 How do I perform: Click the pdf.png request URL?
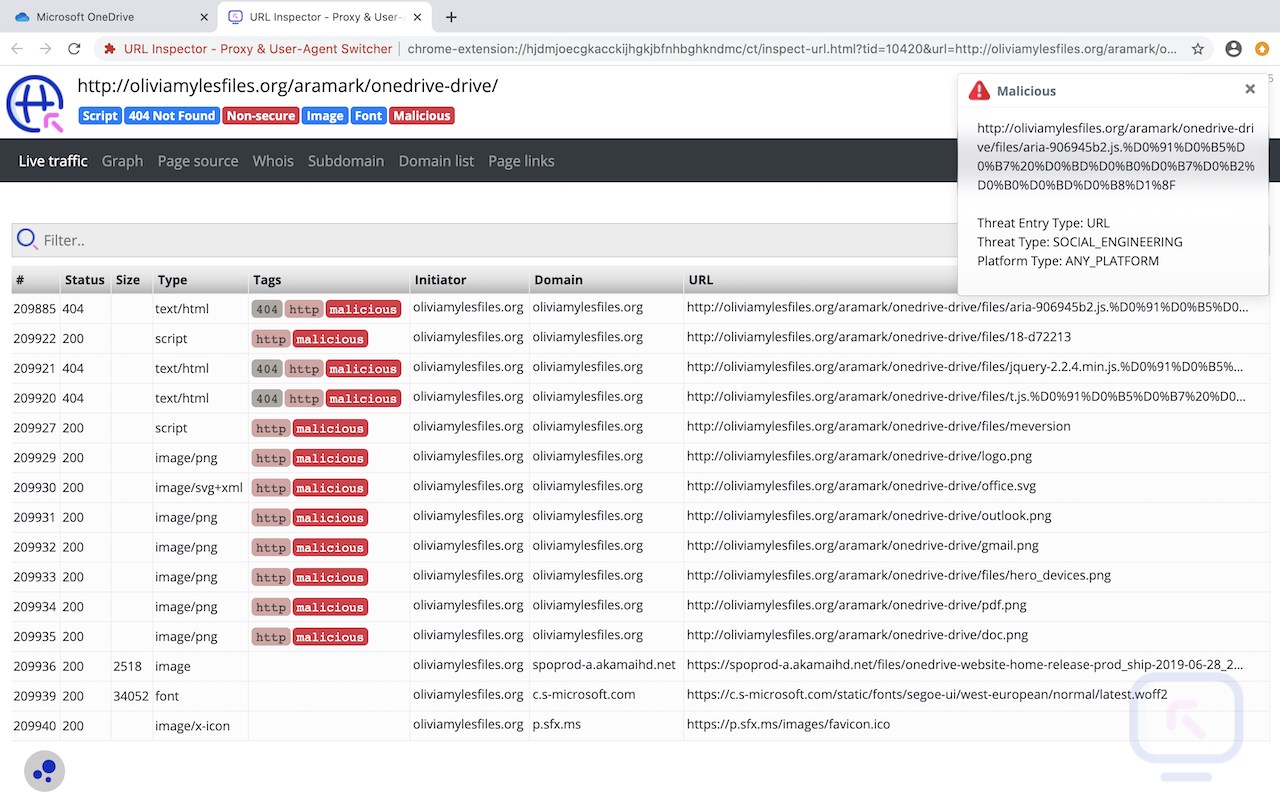click(x=857, y=605)
